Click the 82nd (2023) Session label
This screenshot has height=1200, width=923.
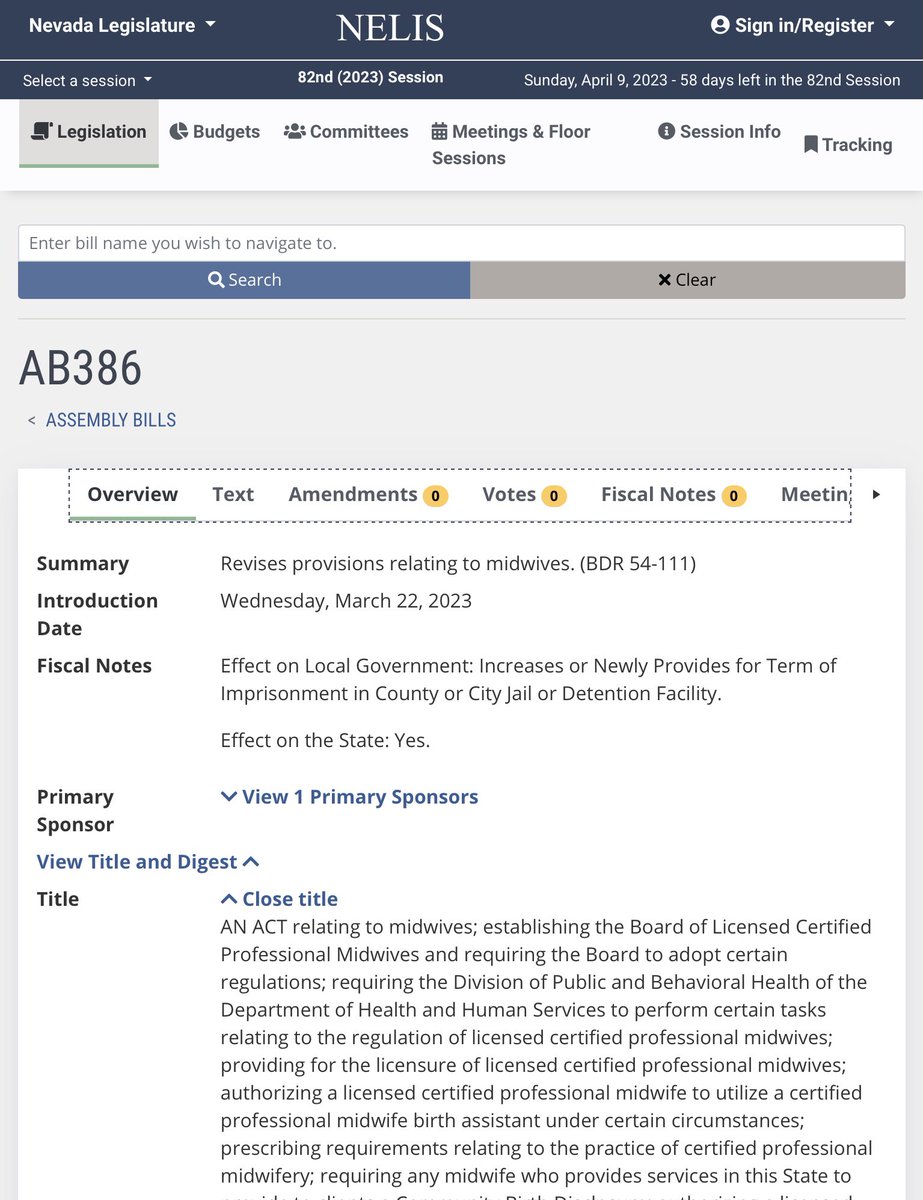coord(370,77)
